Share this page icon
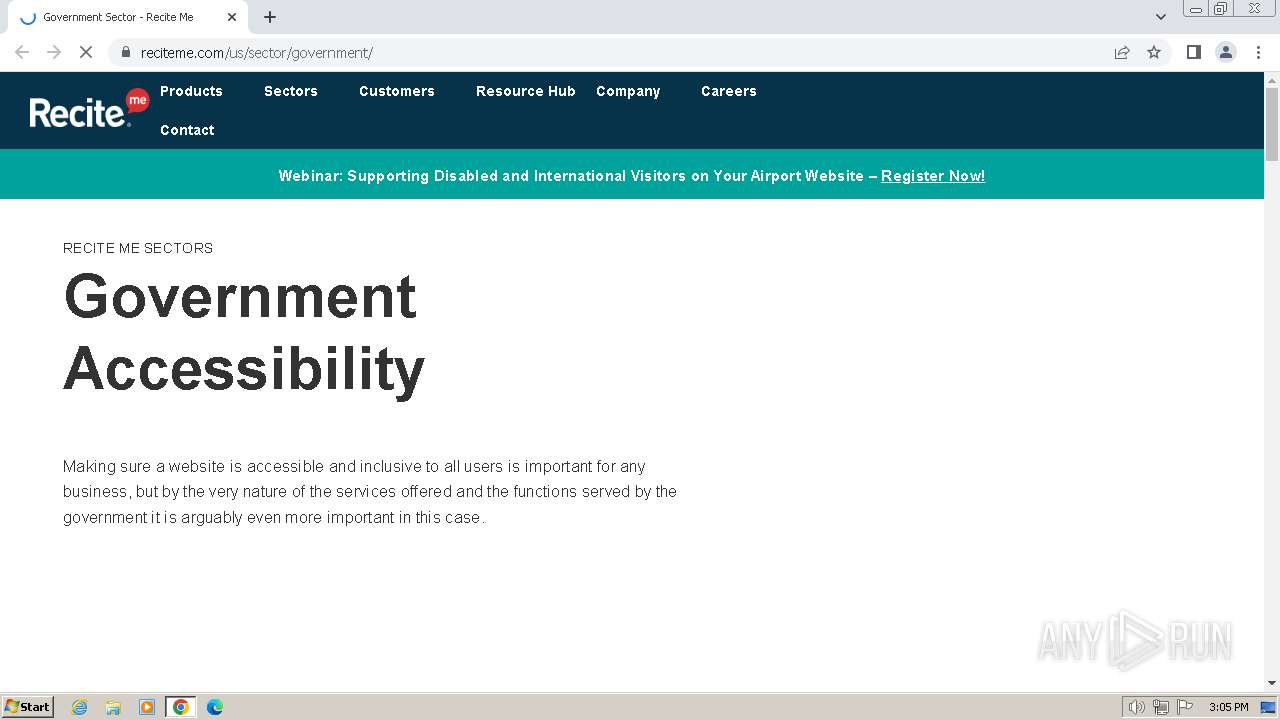Viewport: 1280px width, 720px height. pyautogui.click(x=1122, y=52)
